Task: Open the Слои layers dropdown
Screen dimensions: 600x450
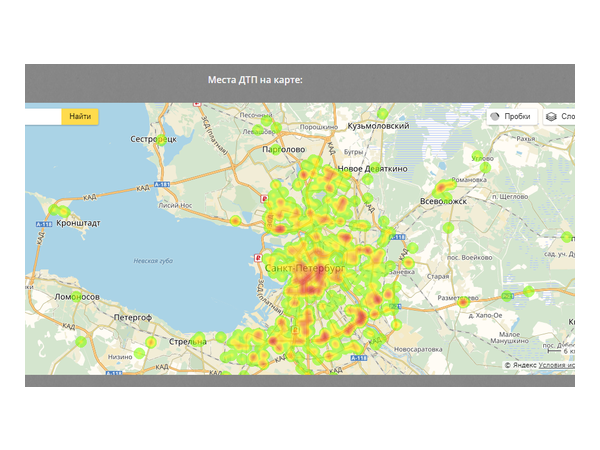Action: tap(559, 116)
